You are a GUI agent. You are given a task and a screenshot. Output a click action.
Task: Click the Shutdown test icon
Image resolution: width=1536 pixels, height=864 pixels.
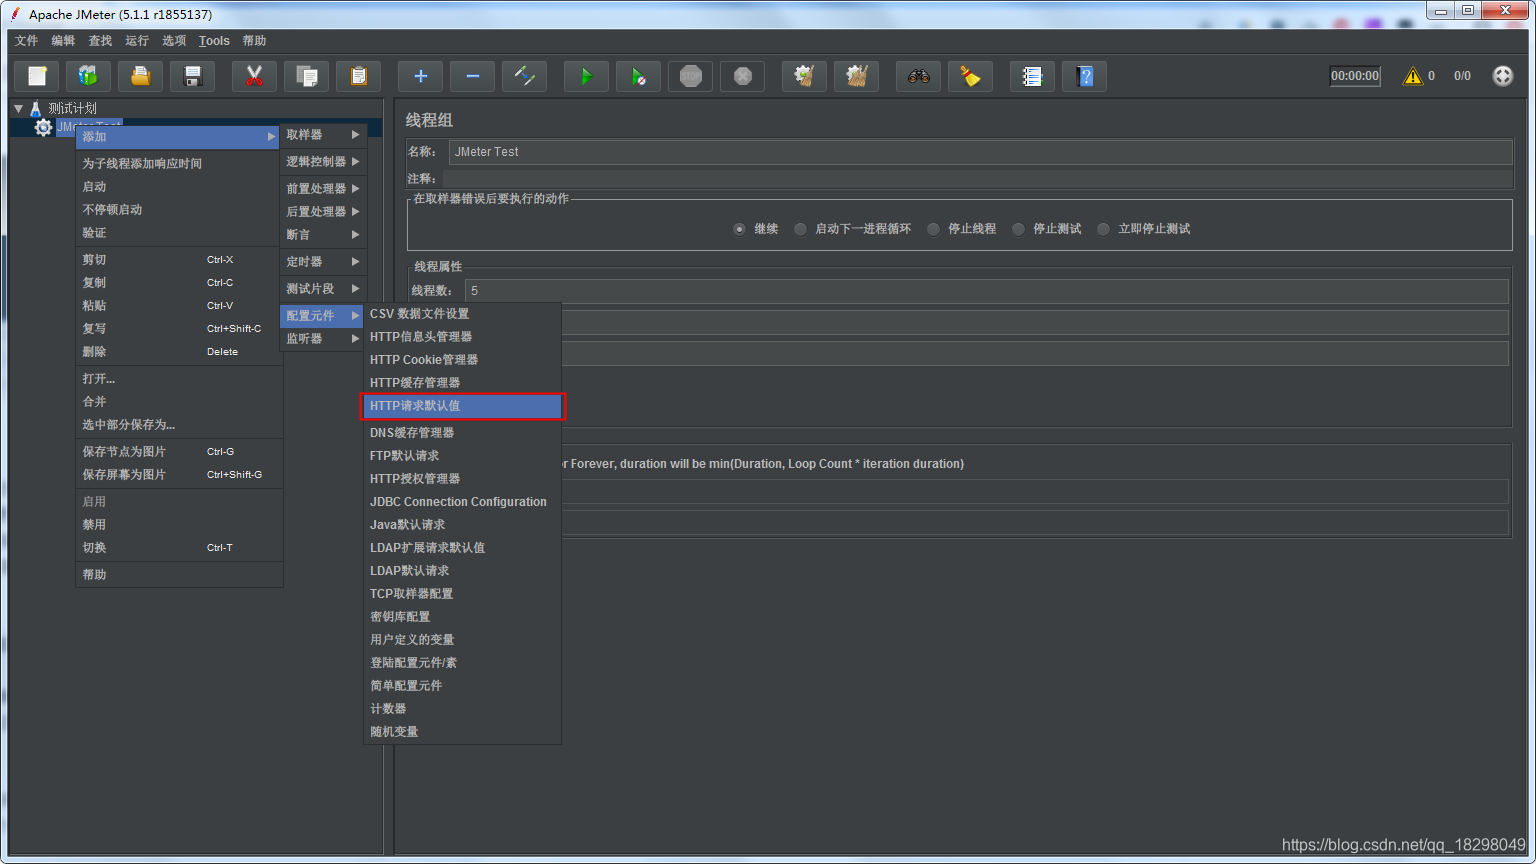743,76
